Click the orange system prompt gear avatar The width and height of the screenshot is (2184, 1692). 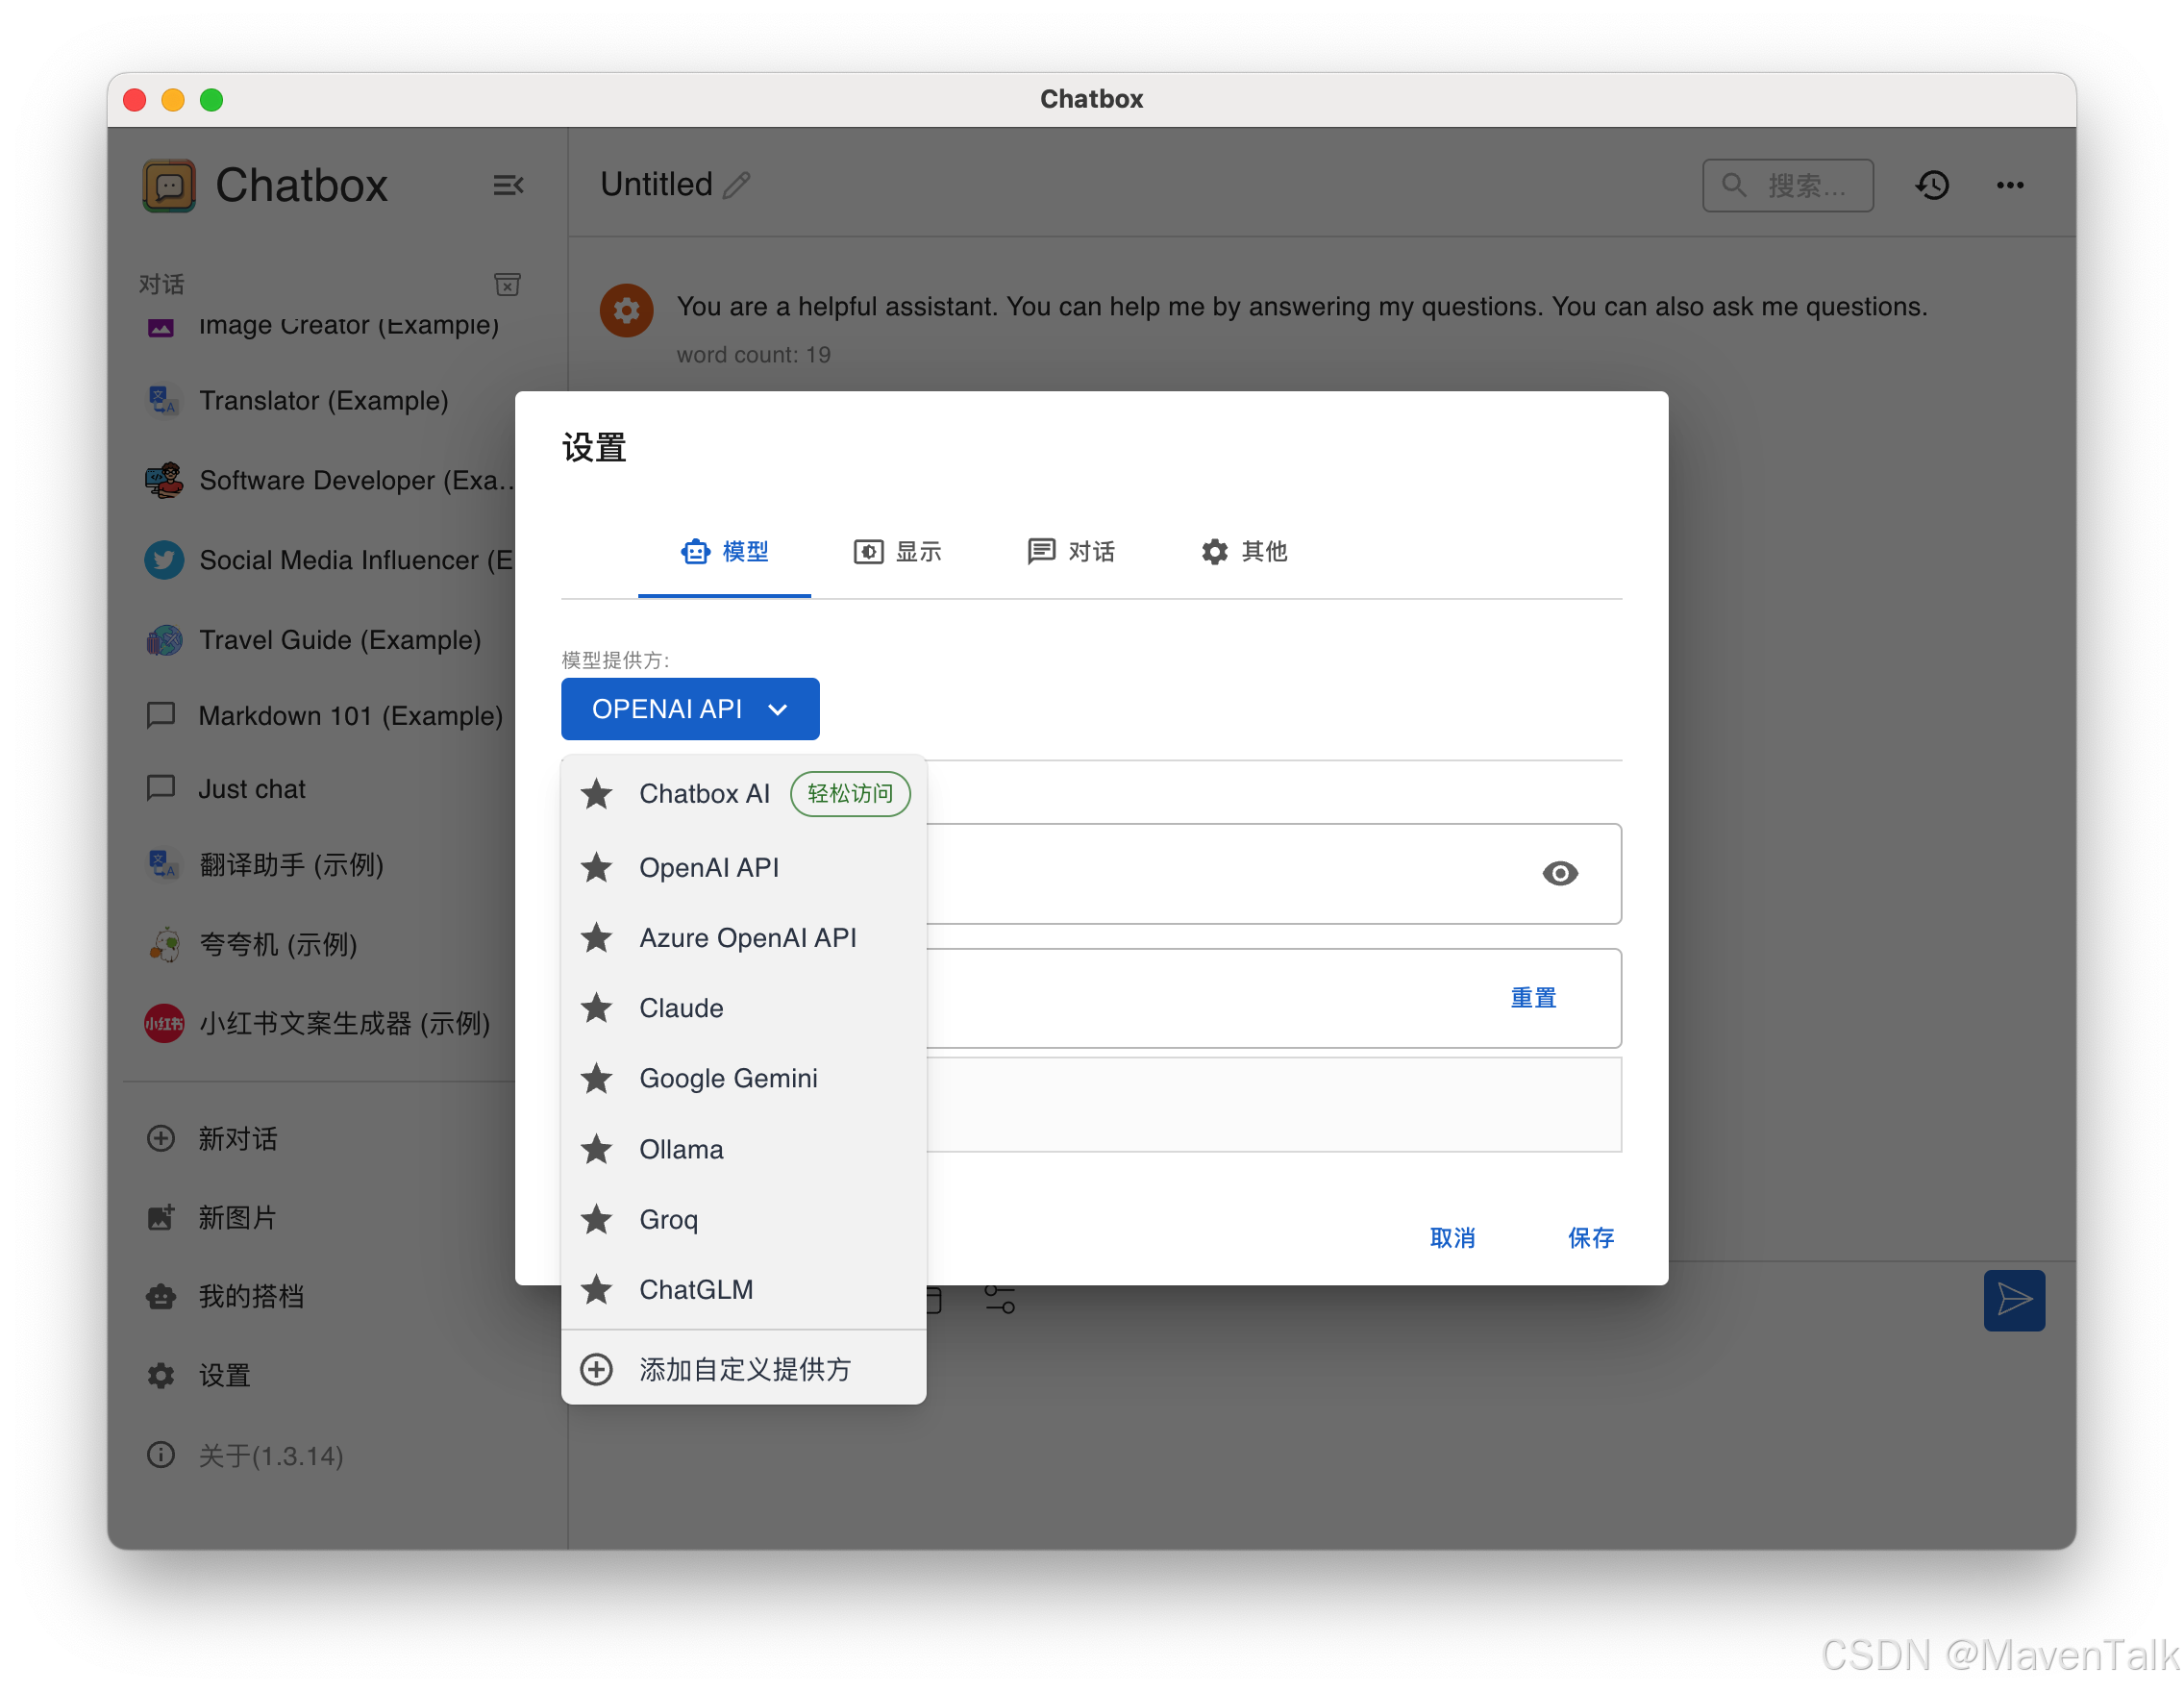626,310
